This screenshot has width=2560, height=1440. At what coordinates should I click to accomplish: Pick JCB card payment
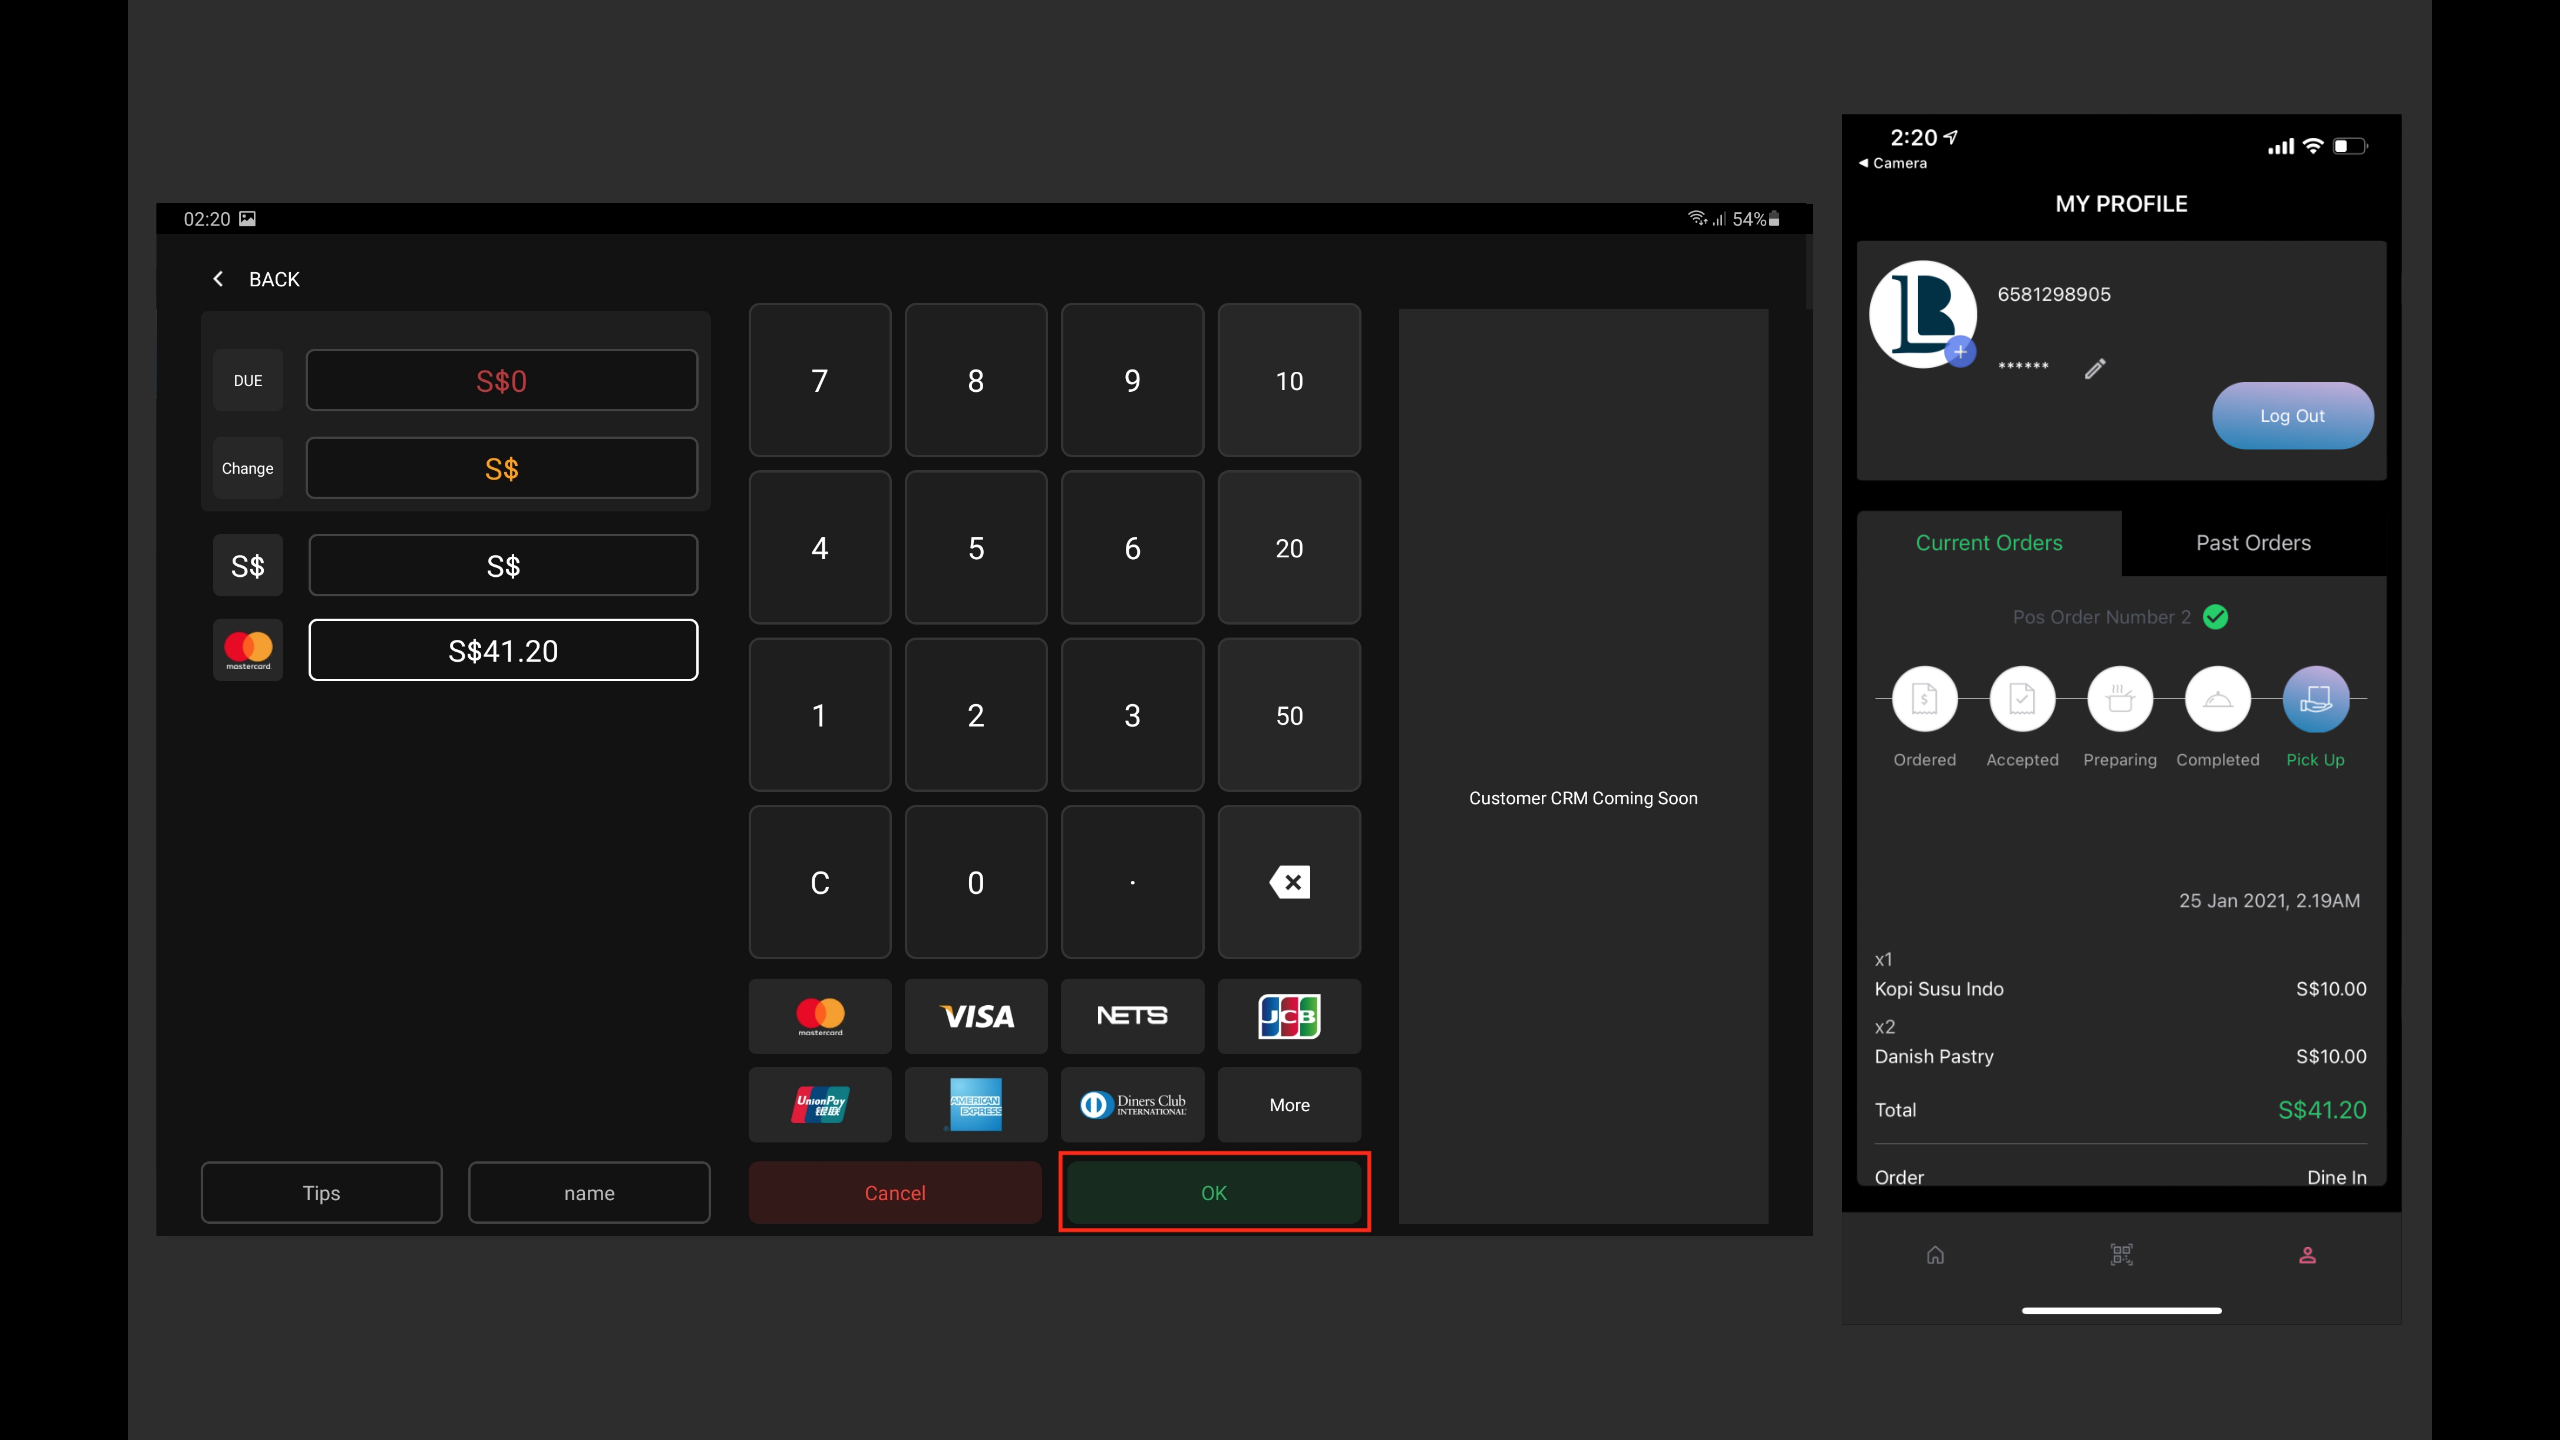(x=1289, y=1016)
